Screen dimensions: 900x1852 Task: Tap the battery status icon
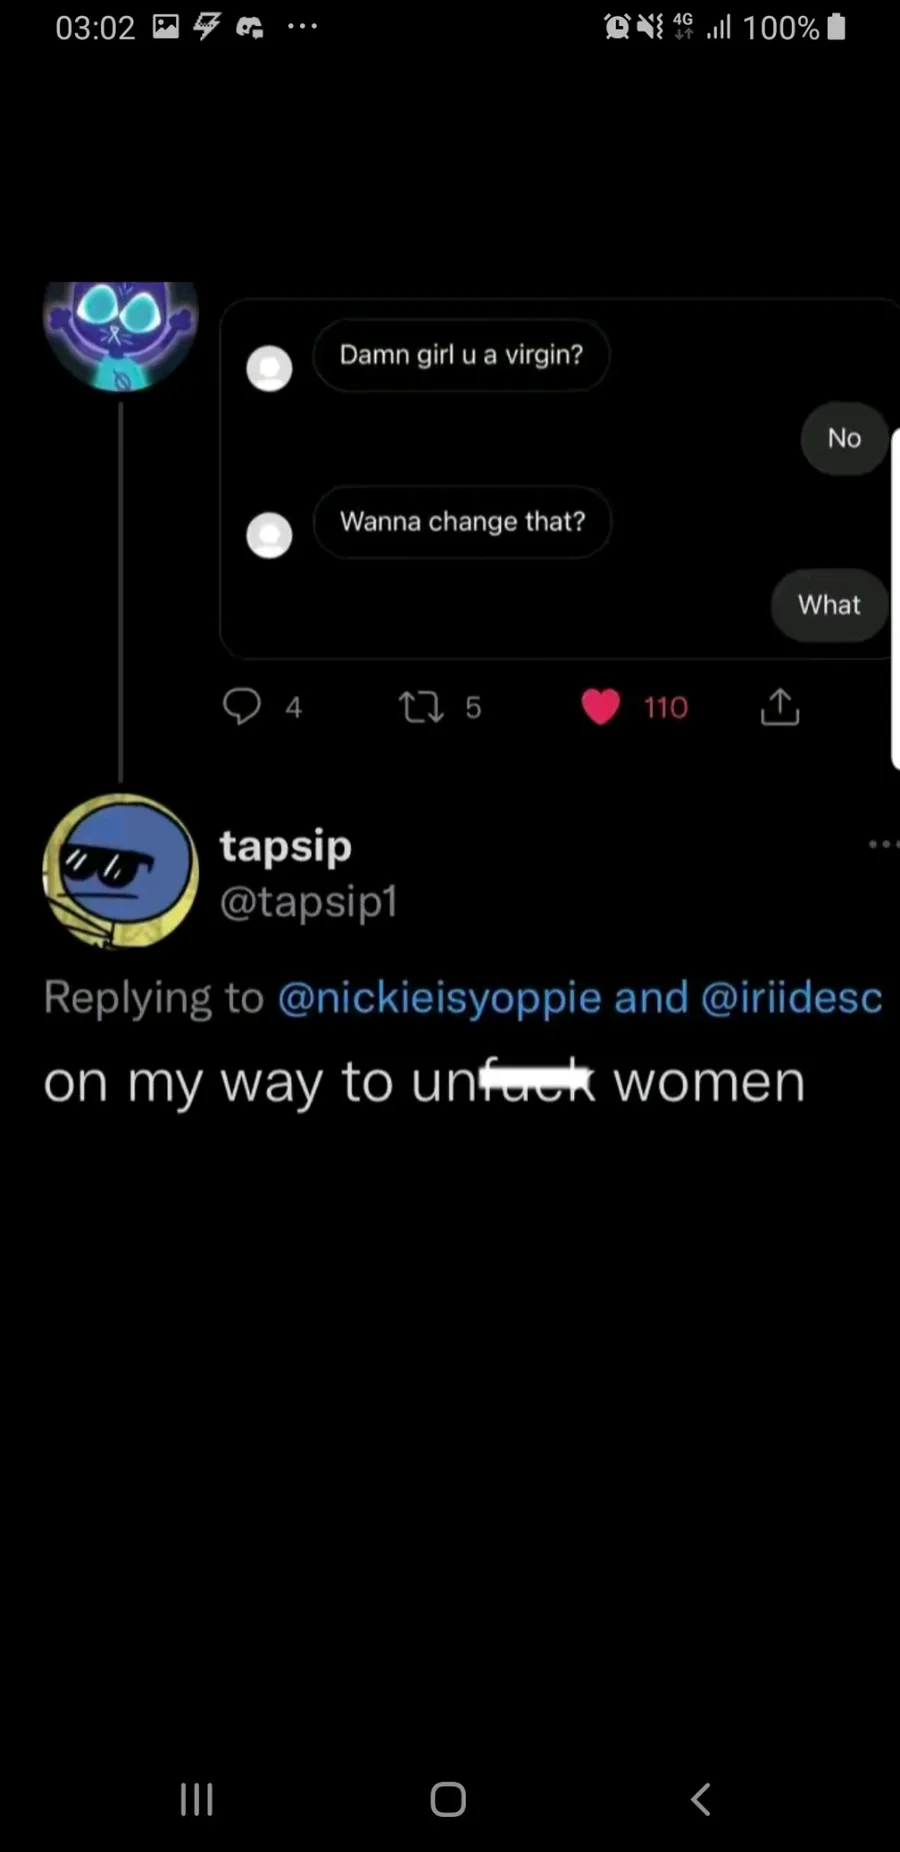click(837, 27)
